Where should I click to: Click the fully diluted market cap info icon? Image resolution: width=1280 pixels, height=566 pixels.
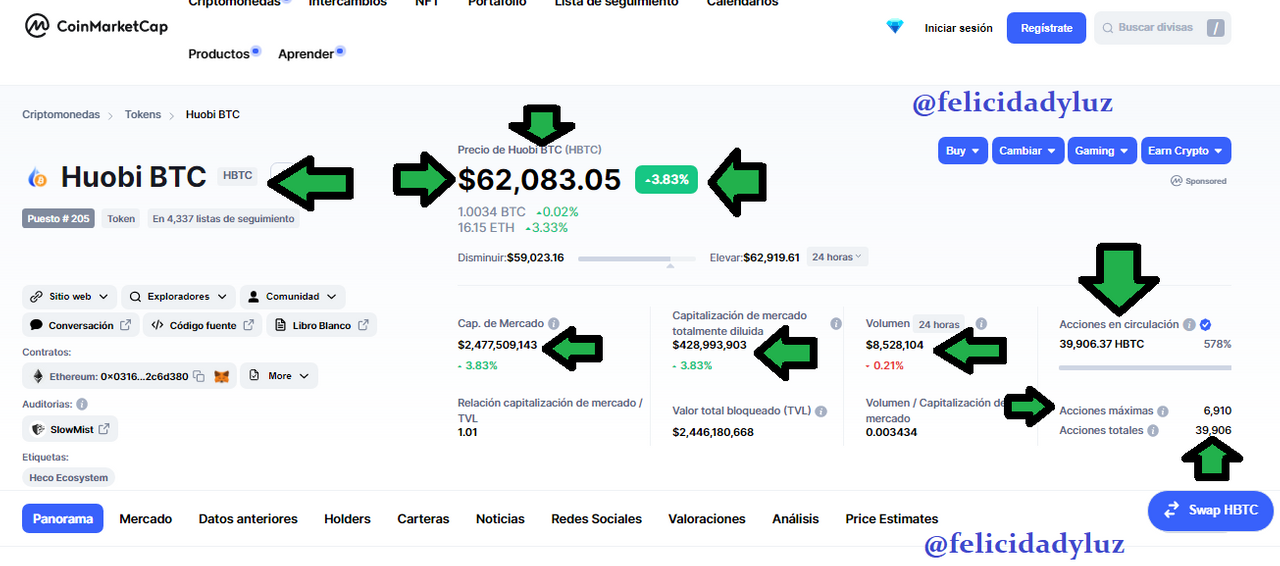(836, 324)
